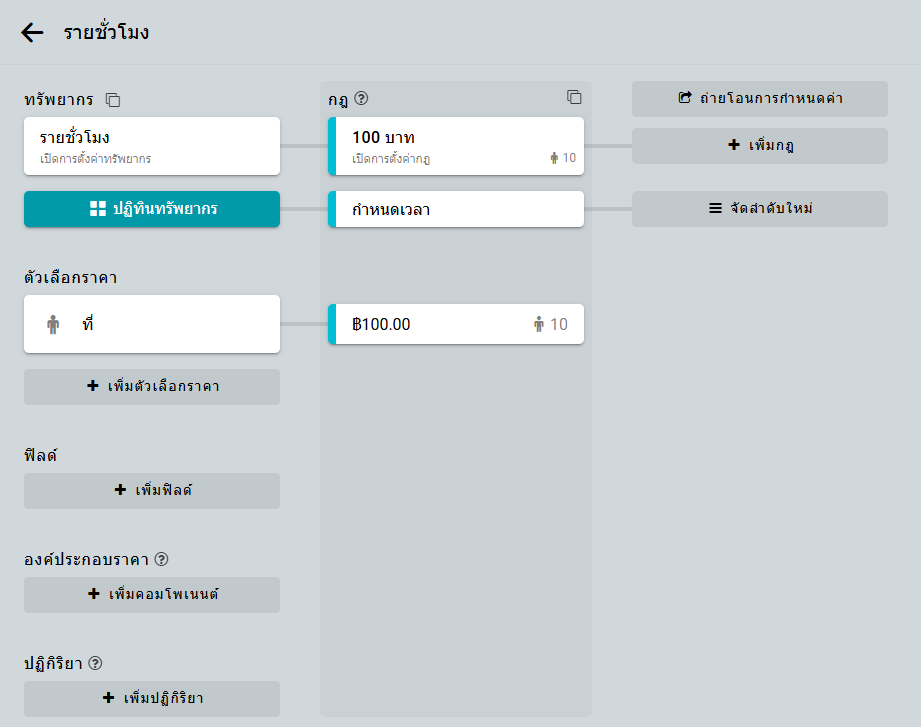
Task: Select the กำหนดเวลา schedule card
Action: pos(455,209)
